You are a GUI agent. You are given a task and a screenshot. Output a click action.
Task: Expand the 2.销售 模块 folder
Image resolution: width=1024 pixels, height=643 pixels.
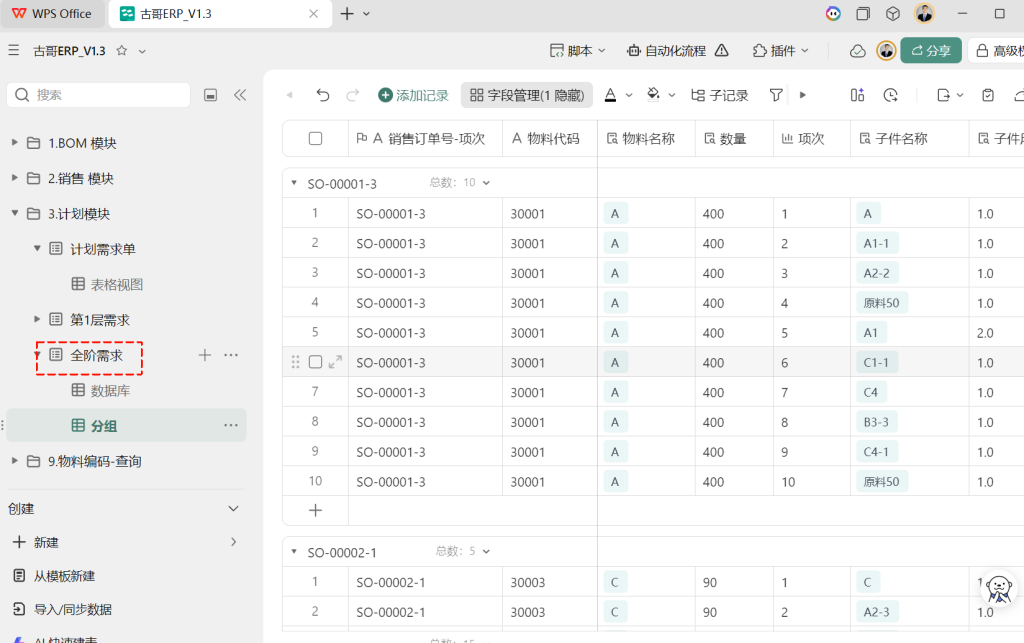14,178
